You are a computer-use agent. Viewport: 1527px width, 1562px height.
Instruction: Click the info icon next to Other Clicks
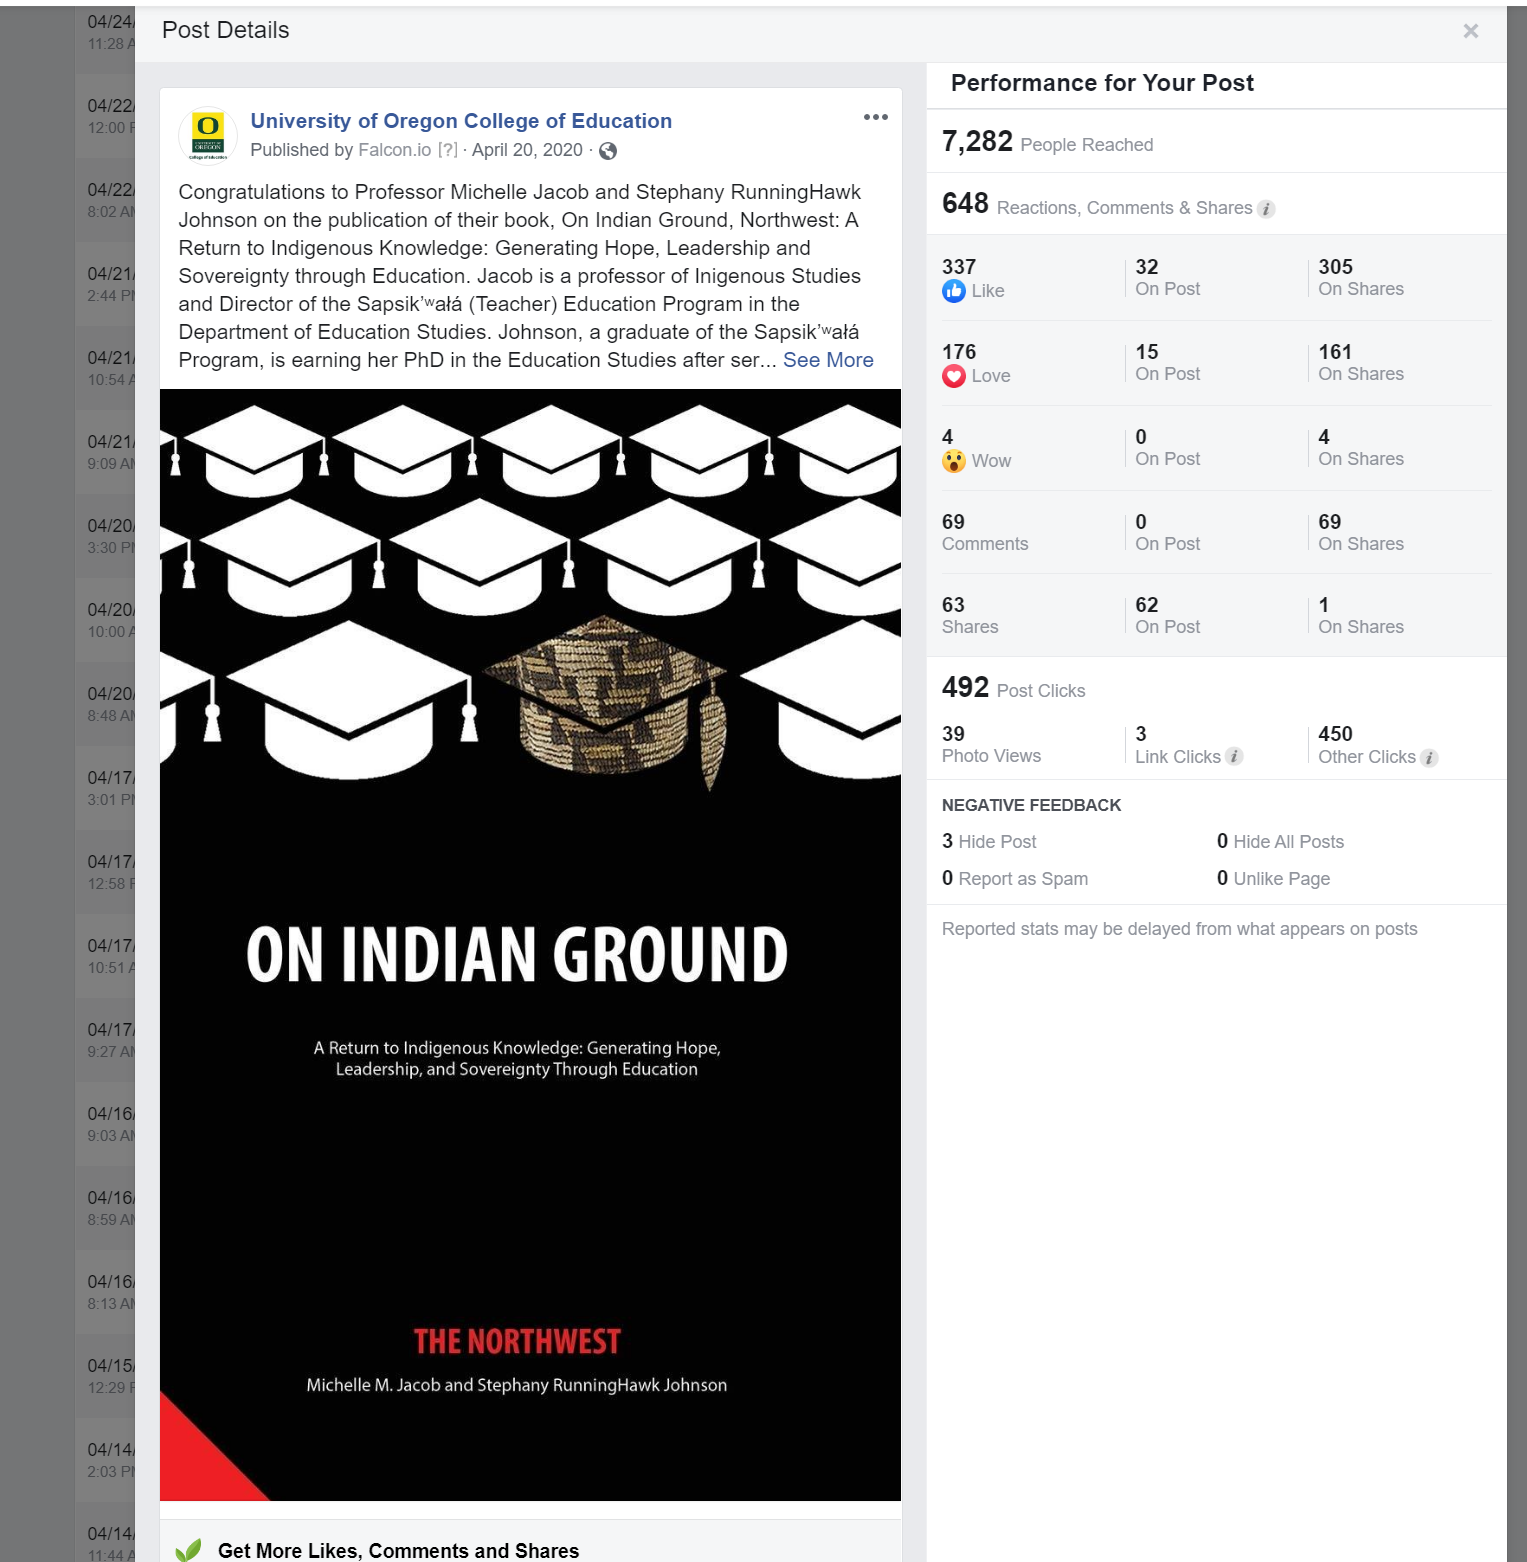pyautogui.click(x=1429, y=758)
